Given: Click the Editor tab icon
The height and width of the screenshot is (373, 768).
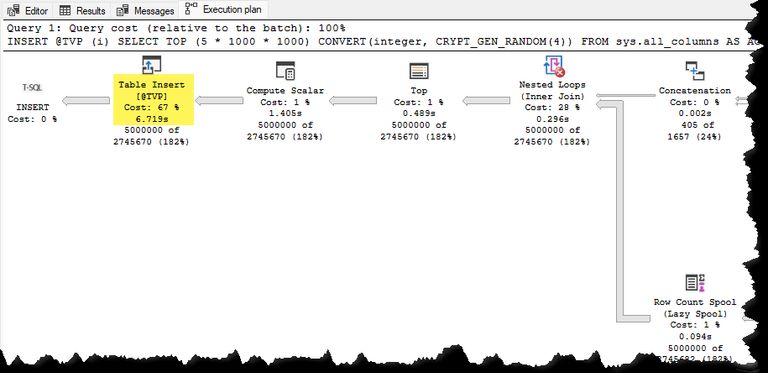Looking at the screenshot, I should point(14,10).
